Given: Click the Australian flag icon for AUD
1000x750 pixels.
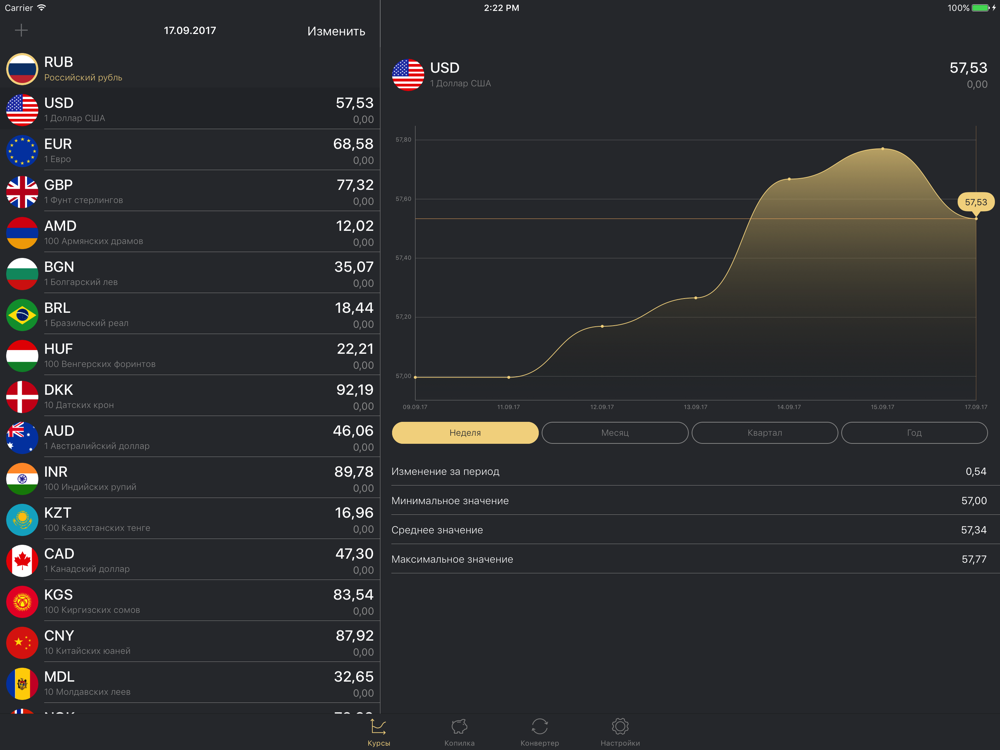Looking at the screenshot, I should point(22,438).
